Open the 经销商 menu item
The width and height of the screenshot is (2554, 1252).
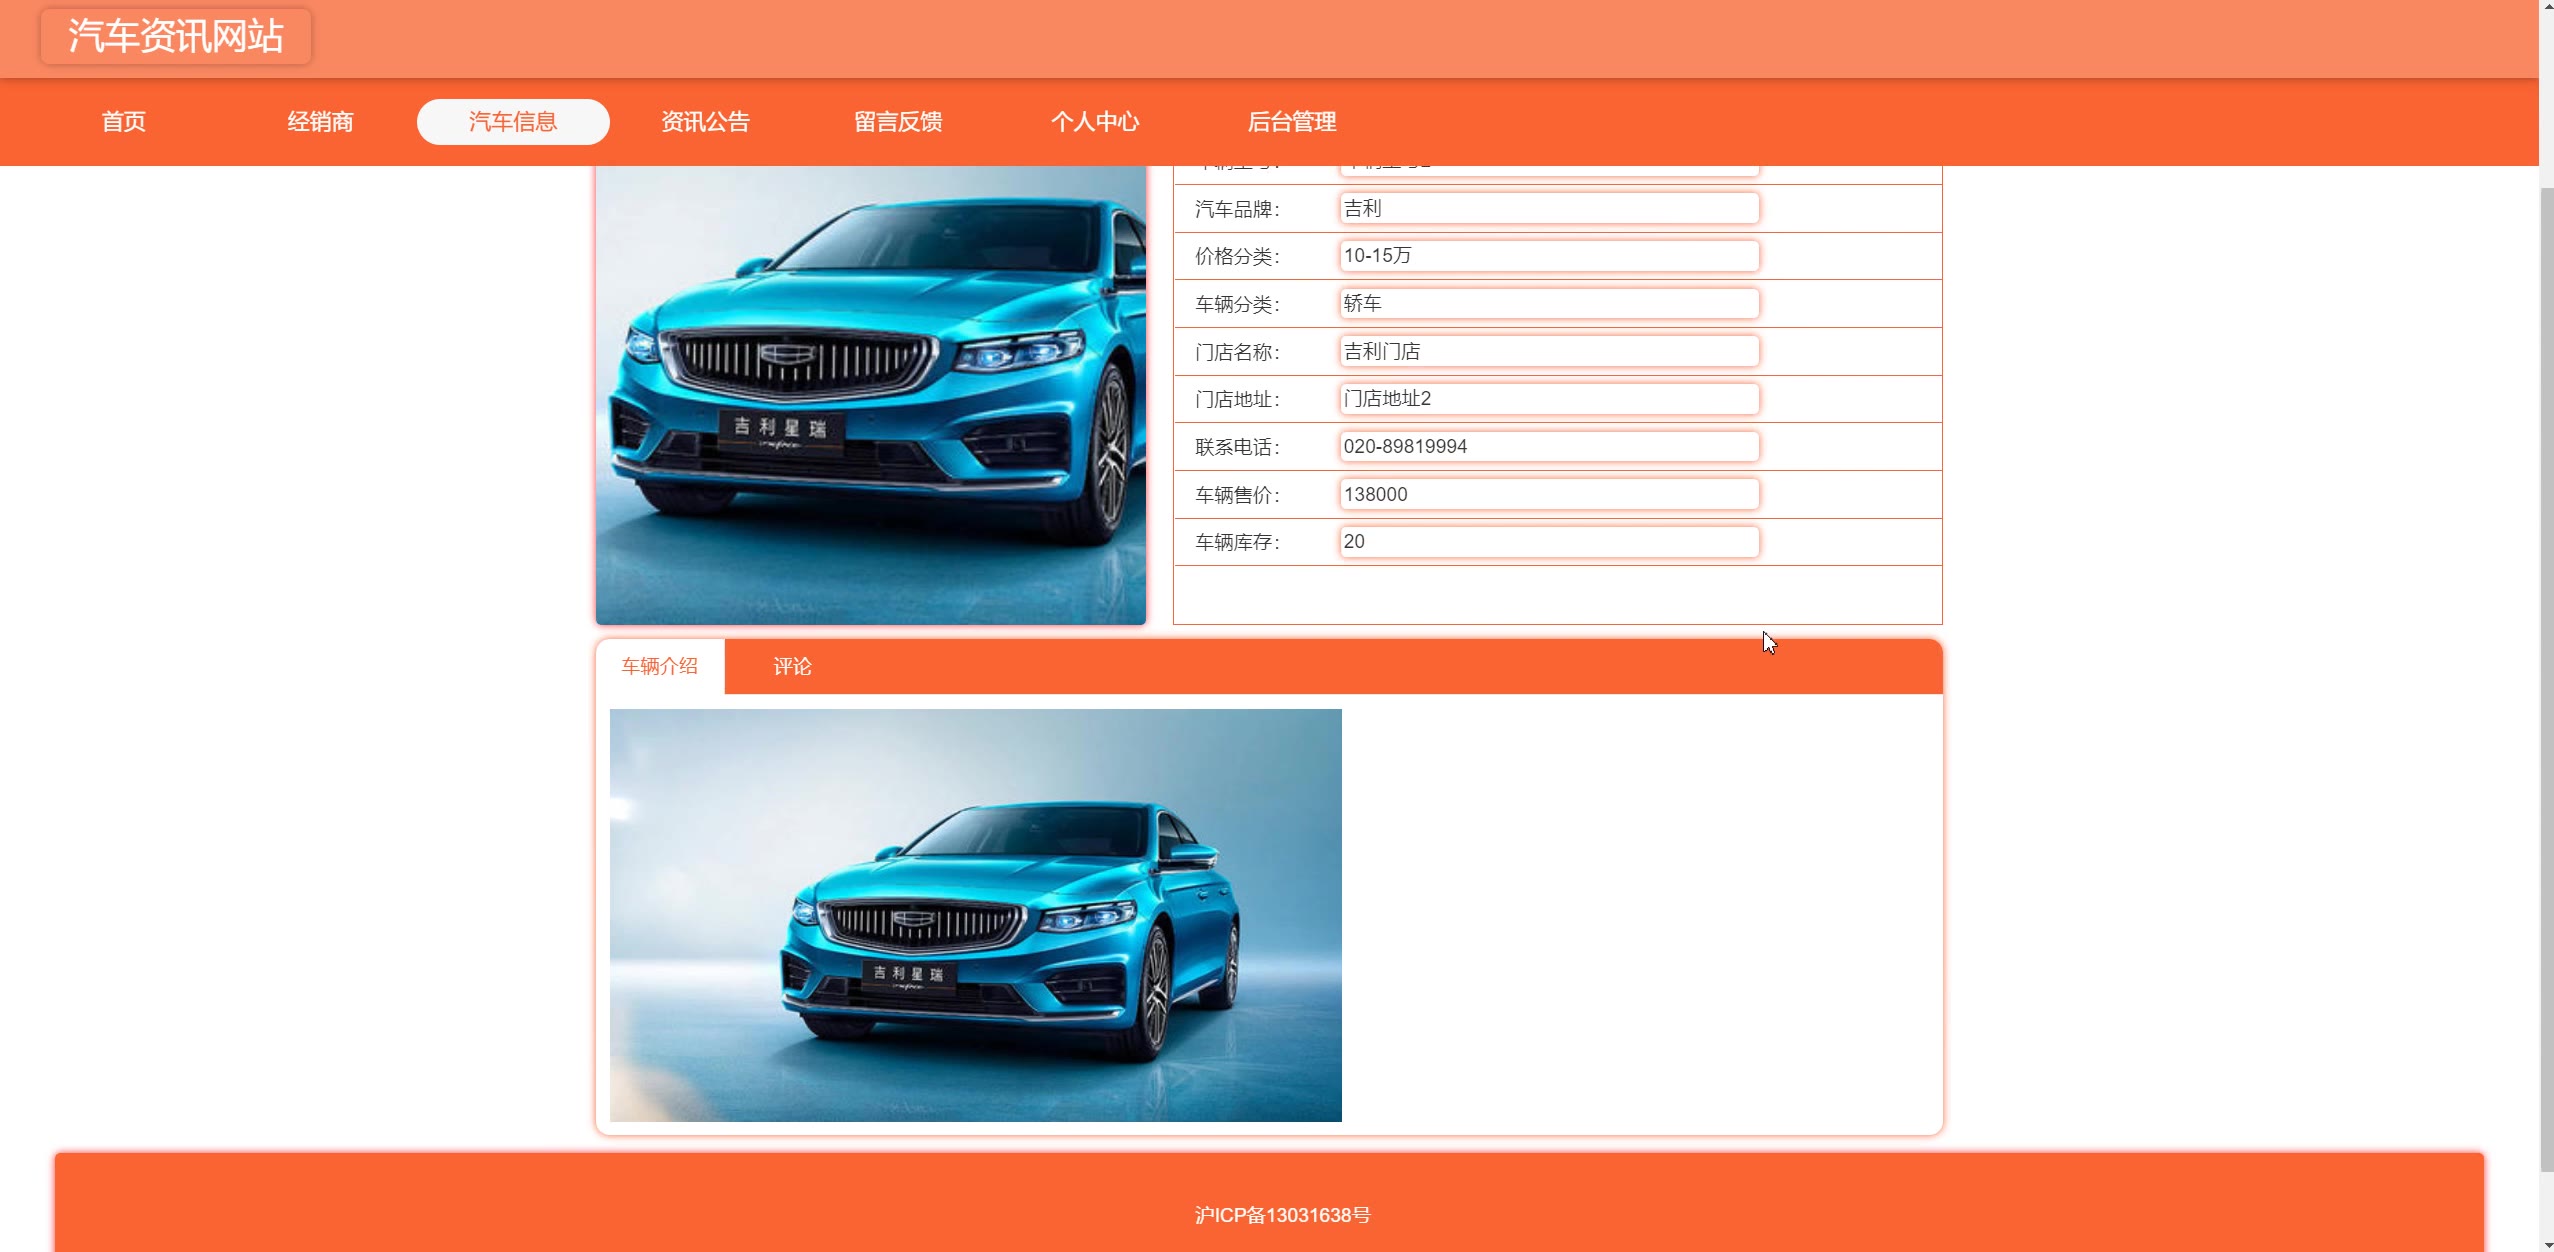tap(320, 122)
